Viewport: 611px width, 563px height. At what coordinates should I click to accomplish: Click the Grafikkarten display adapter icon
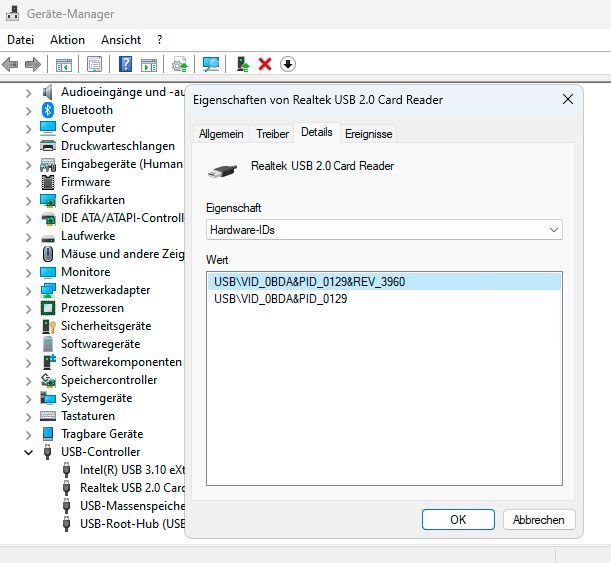coord(48,200)
